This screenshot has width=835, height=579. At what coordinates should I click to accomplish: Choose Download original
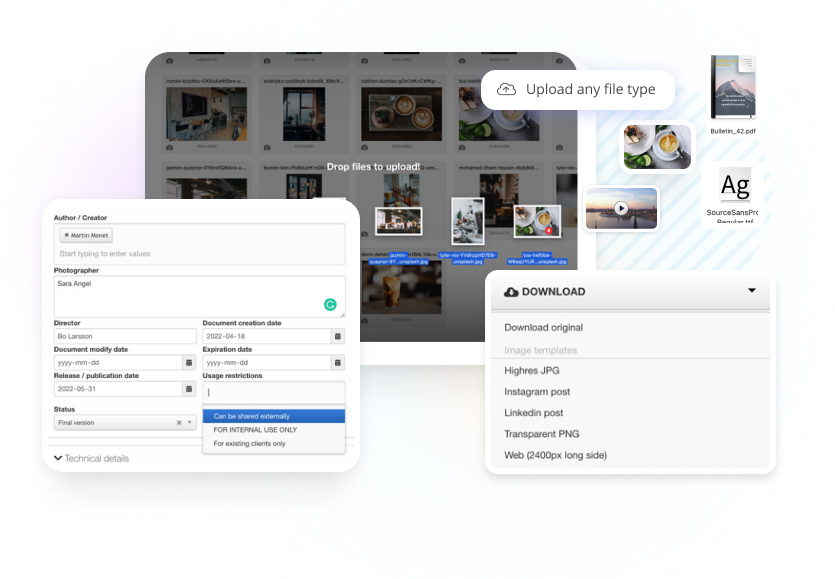[x=544, y=328]
